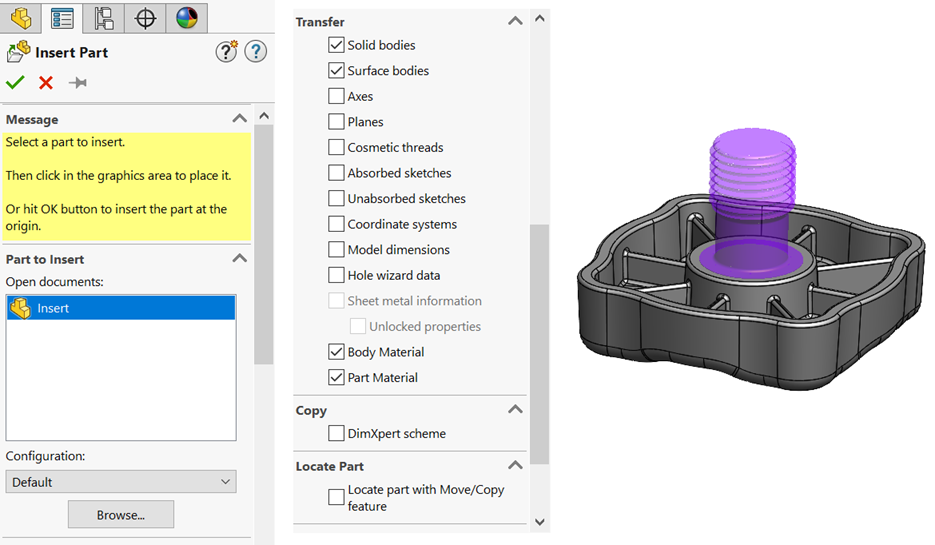The image size is (935, 545).
Task: Open the DisplayManager color sphere tab
Action: click(187, 18)
